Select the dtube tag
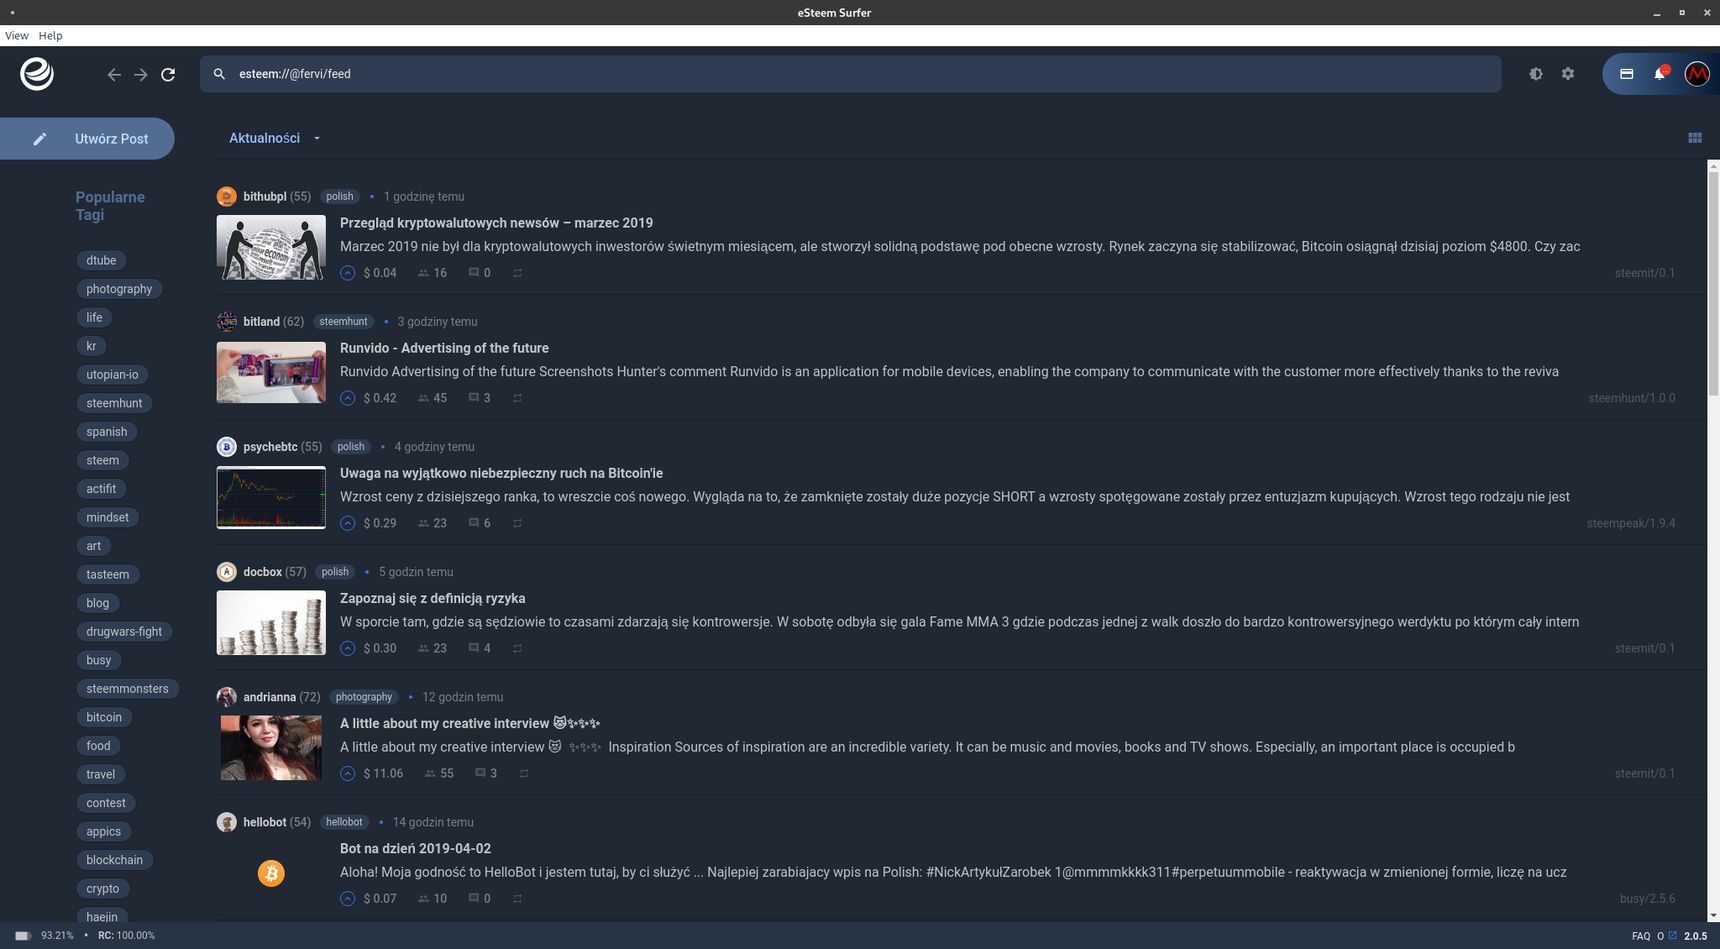Image resolution: width=1720 pixels, height=949 pixels. point(101,260)
